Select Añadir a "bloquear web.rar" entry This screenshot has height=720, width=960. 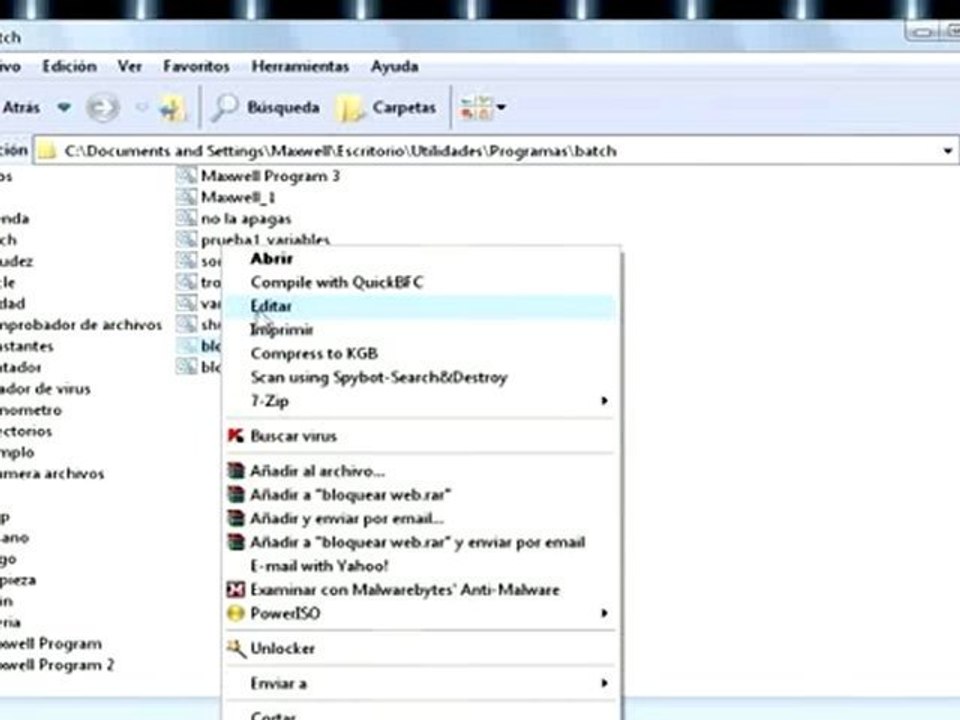(x=420, y=495)
